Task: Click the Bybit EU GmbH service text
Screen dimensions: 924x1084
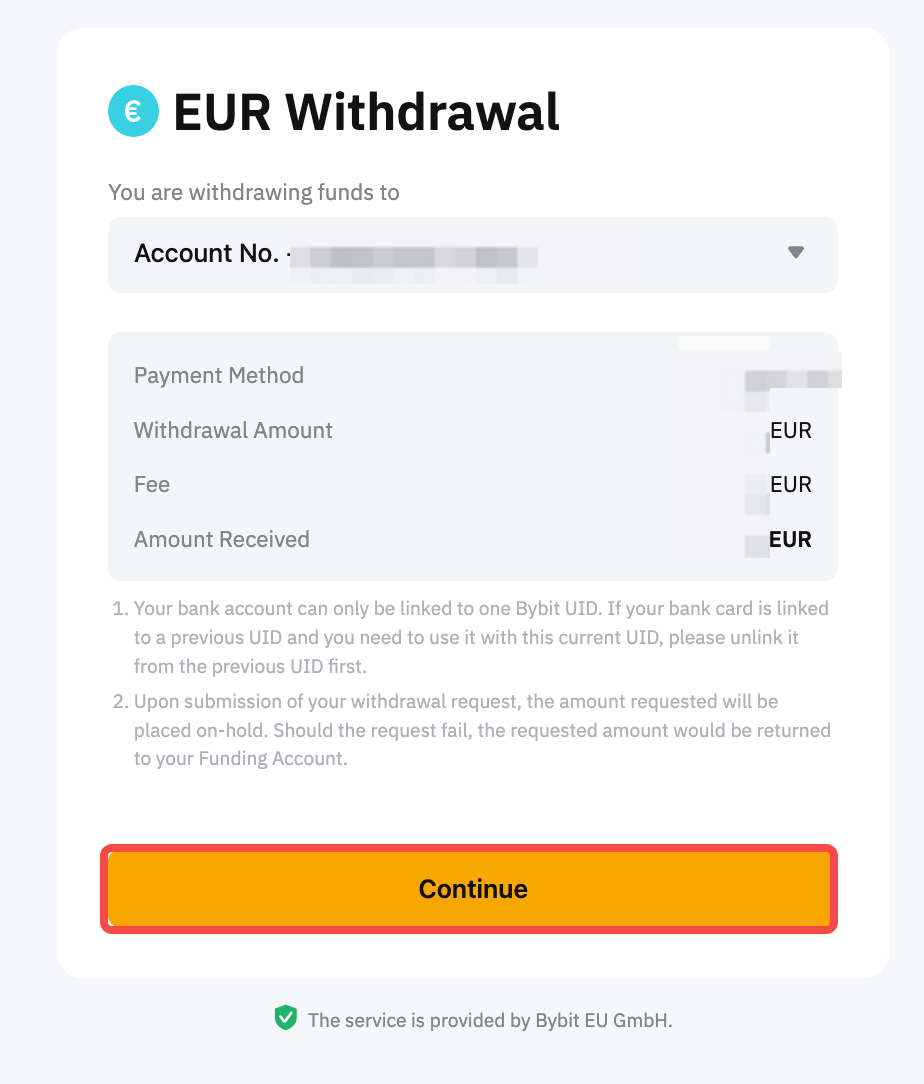Action: tap(490, 1020)
